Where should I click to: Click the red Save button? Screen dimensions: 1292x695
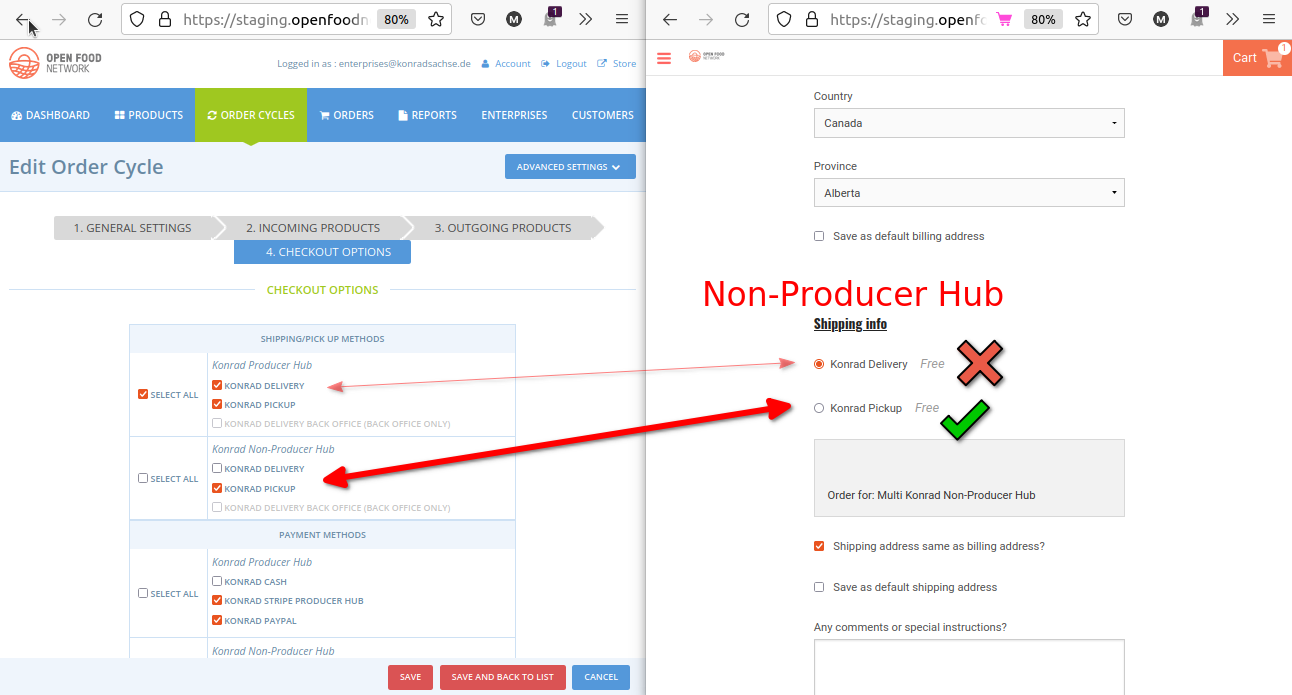410,677
